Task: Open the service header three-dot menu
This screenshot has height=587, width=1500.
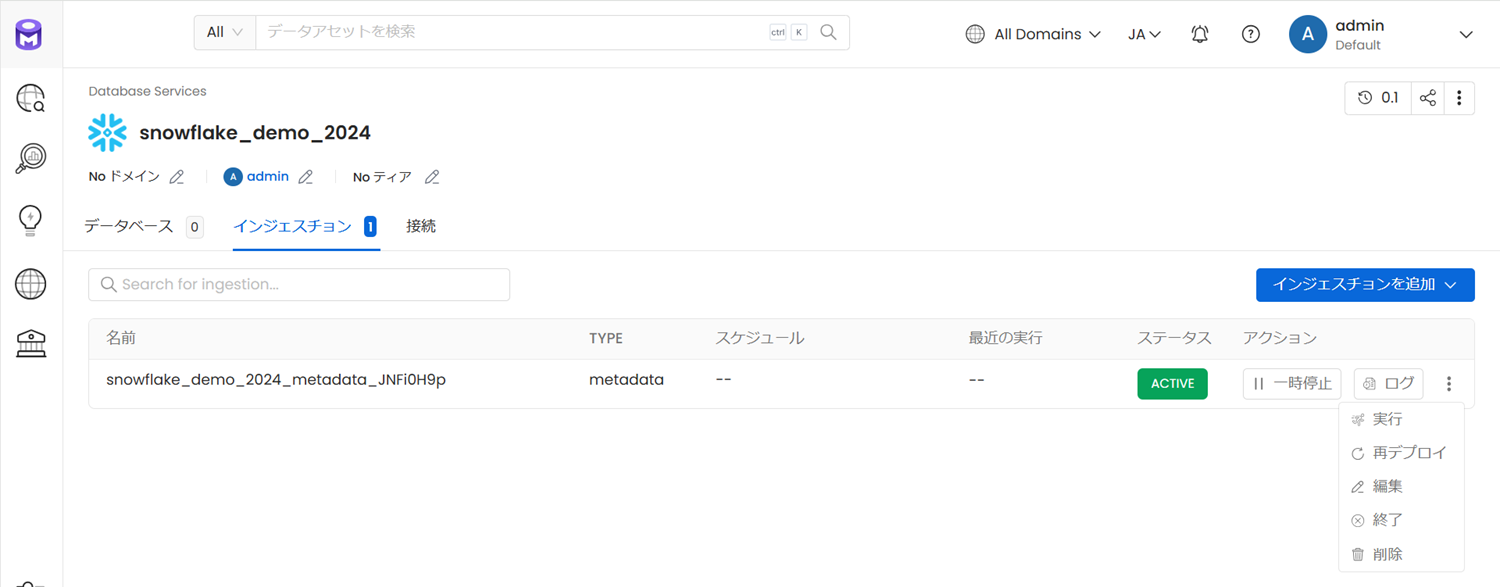Action: [x=1459, y=98]
